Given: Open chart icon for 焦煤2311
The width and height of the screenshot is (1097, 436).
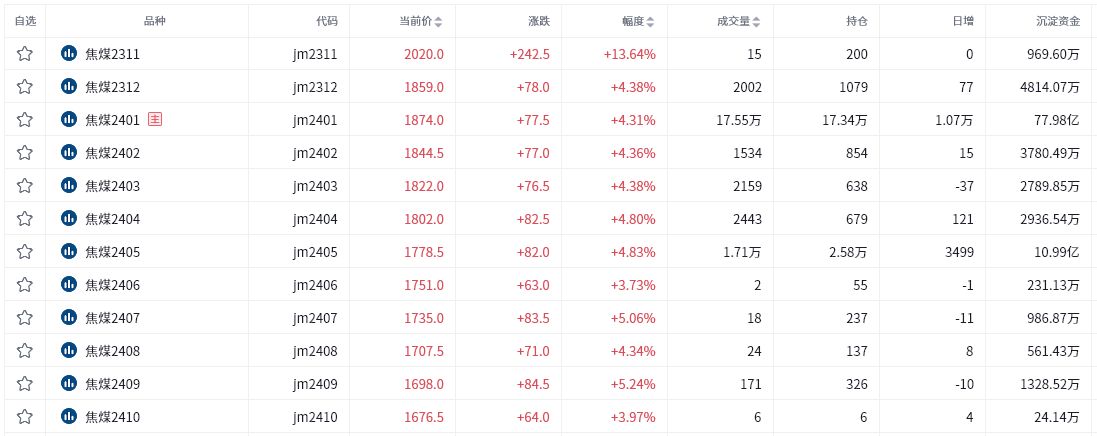Looking at the screenshot, I should click(69, 53).
